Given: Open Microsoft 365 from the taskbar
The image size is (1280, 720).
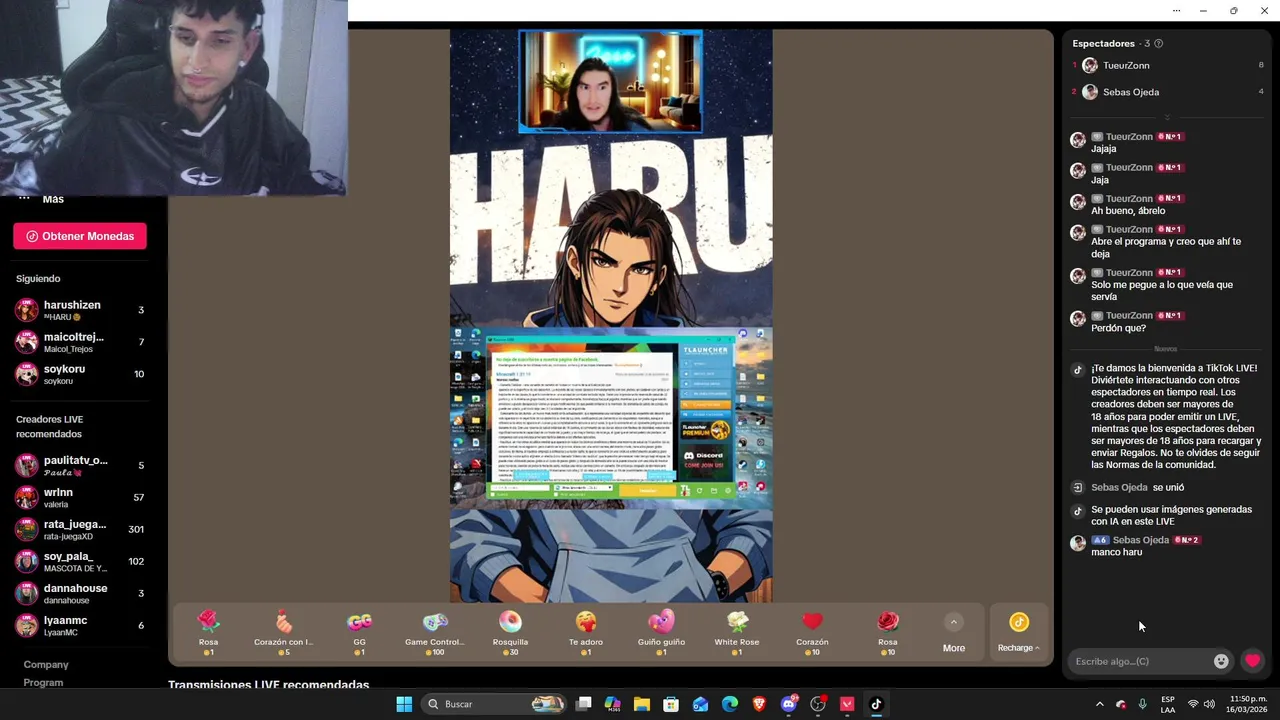Looking at the screenshot, I should 613,704.
